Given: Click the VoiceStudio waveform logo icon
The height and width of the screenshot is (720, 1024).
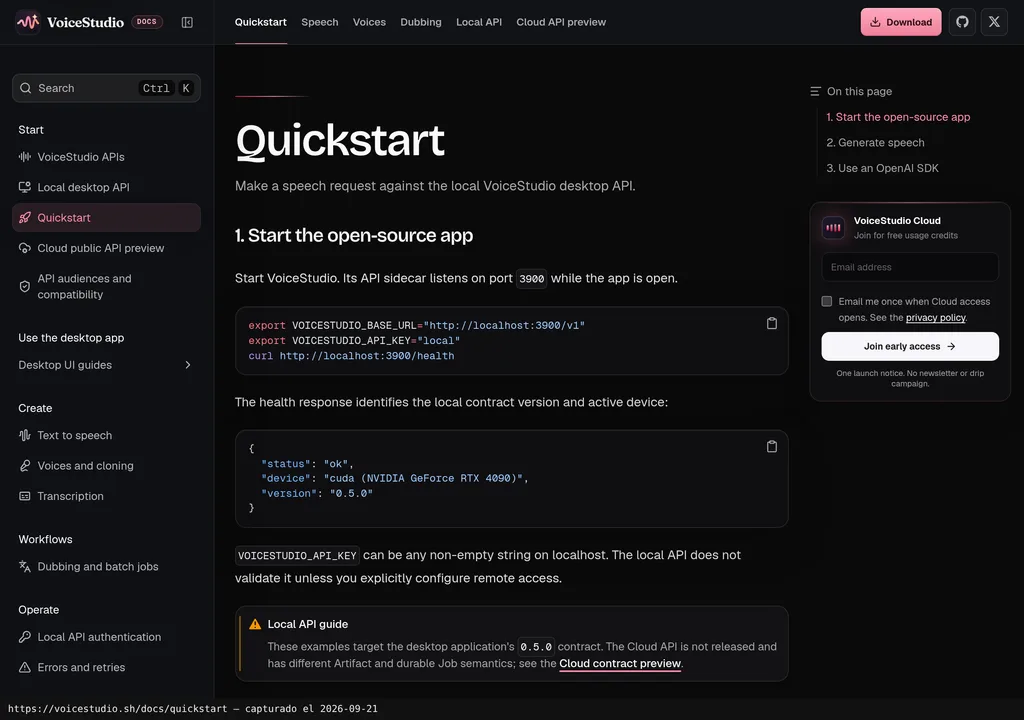Looking at the screenshot, I should [x=27, y=22].
